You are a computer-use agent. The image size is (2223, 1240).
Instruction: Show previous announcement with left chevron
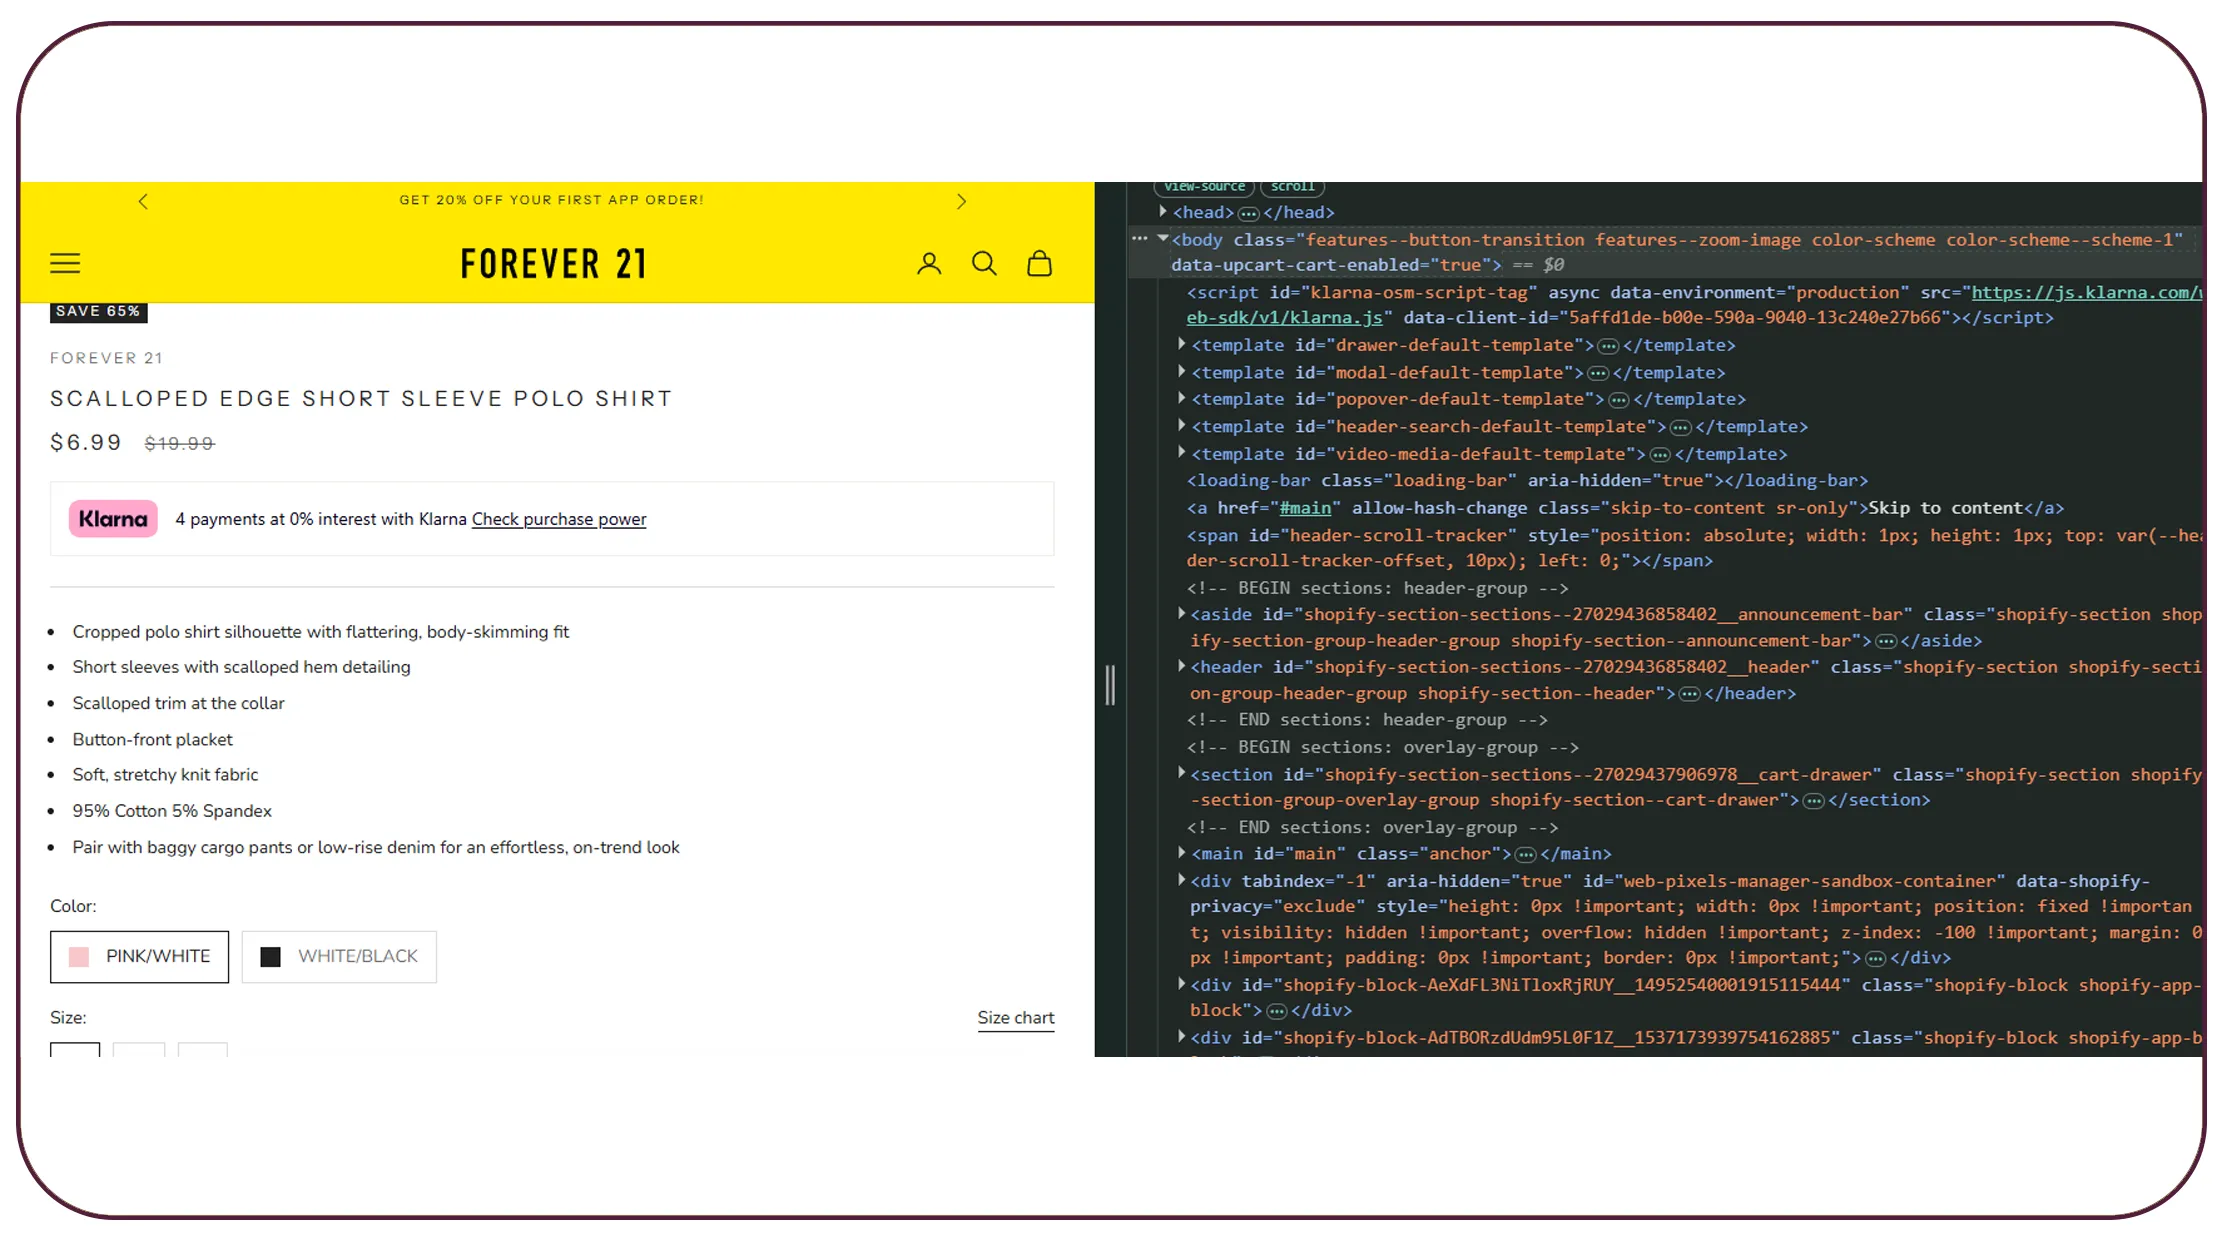[143, 201]
